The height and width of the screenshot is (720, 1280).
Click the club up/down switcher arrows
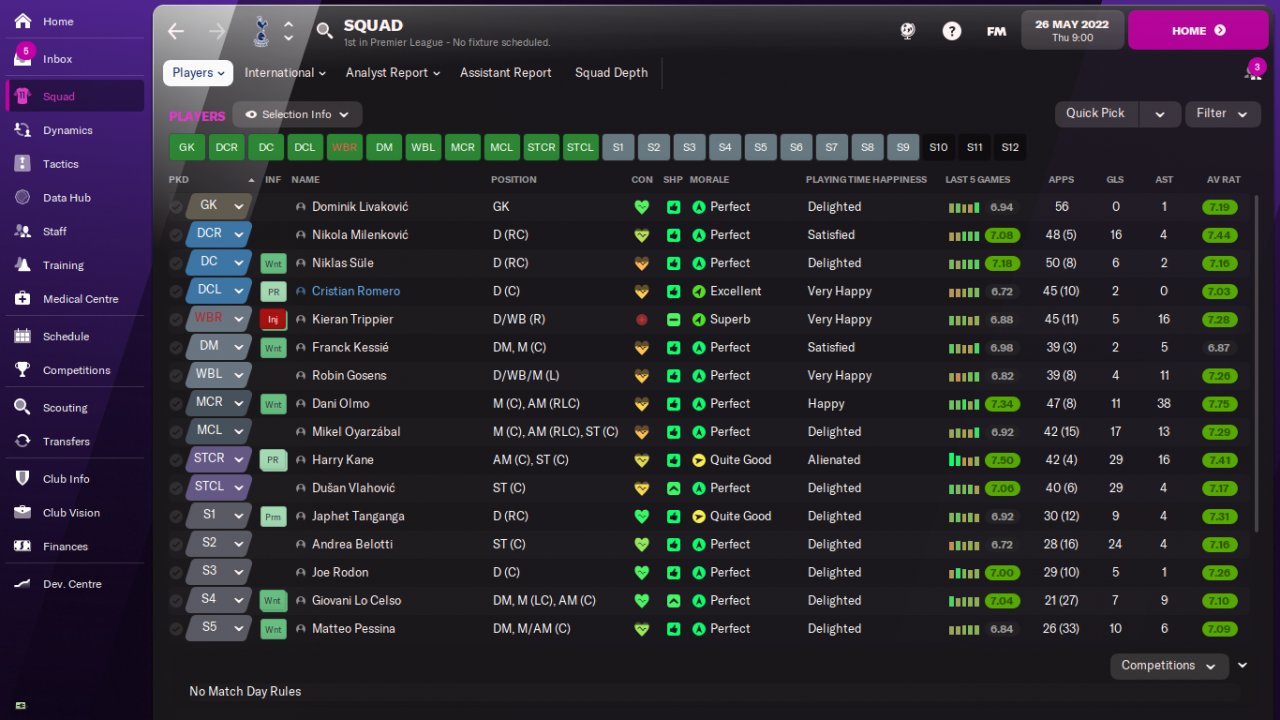[x=288, y=31]
